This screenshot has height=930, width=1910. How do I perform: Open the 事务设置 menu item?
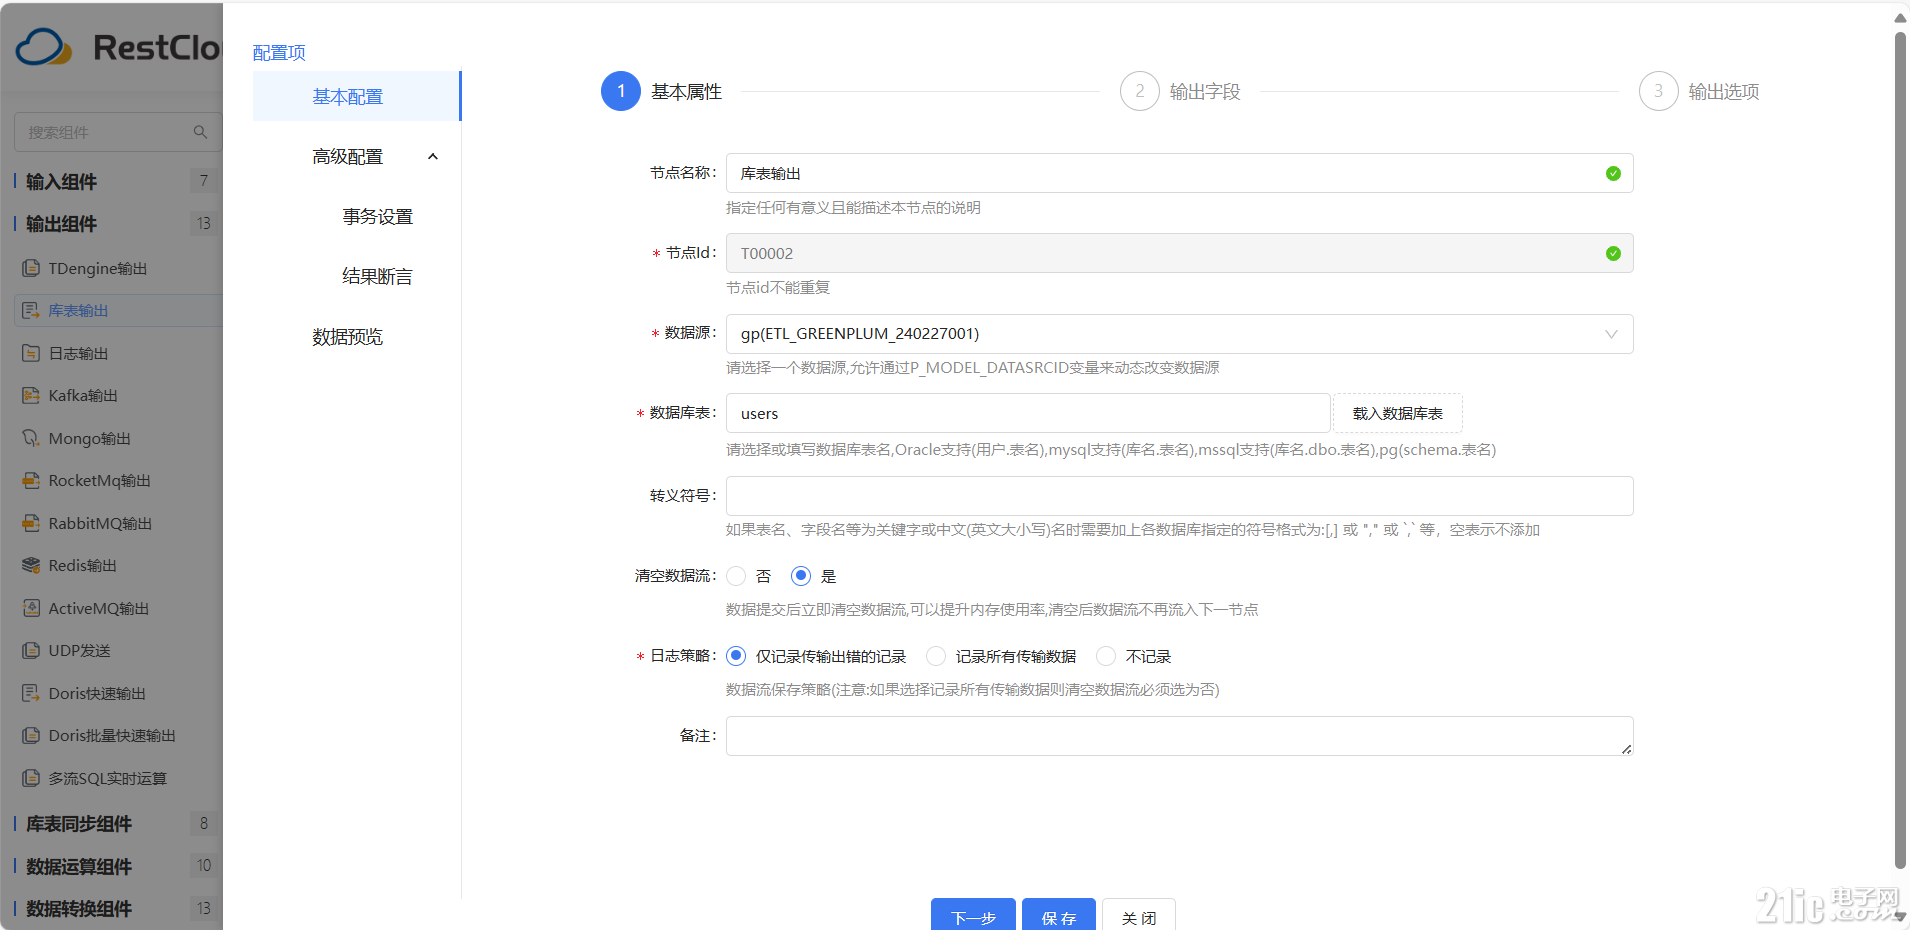[x=378, y=216]
